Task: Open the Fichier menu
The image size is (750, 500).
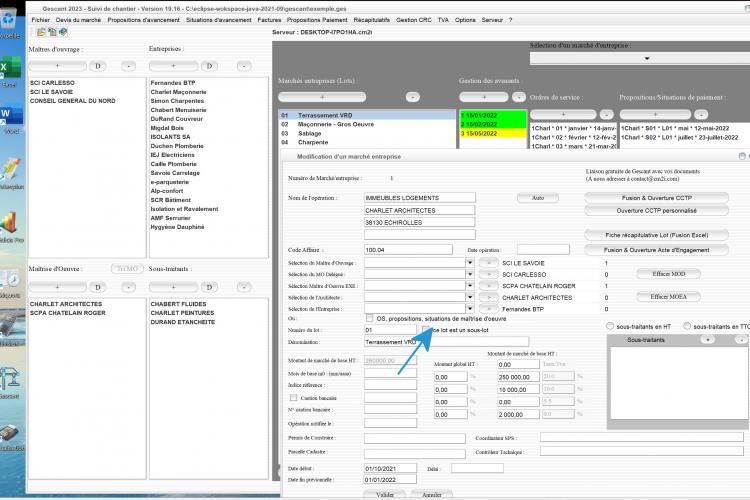Action: (41, 20)
